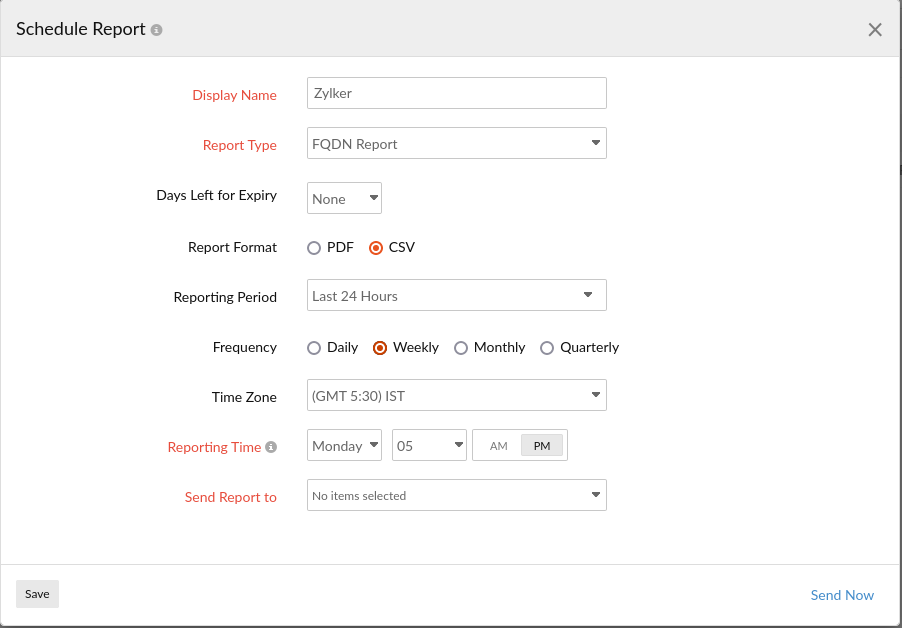Expand the Send Report to recipient selector
Screen dimensions: 902x628
click(456, 495)
